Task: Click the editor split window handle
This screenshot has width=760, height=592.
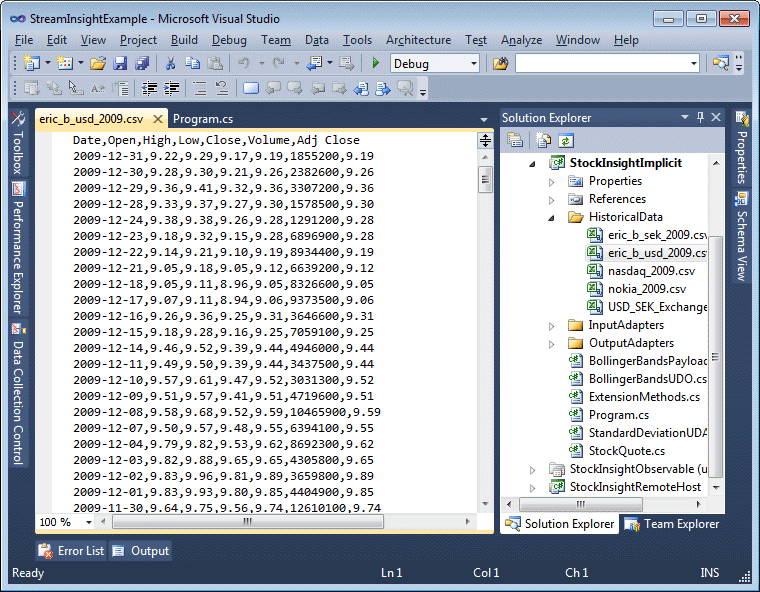Action: [x=485, y=141]
